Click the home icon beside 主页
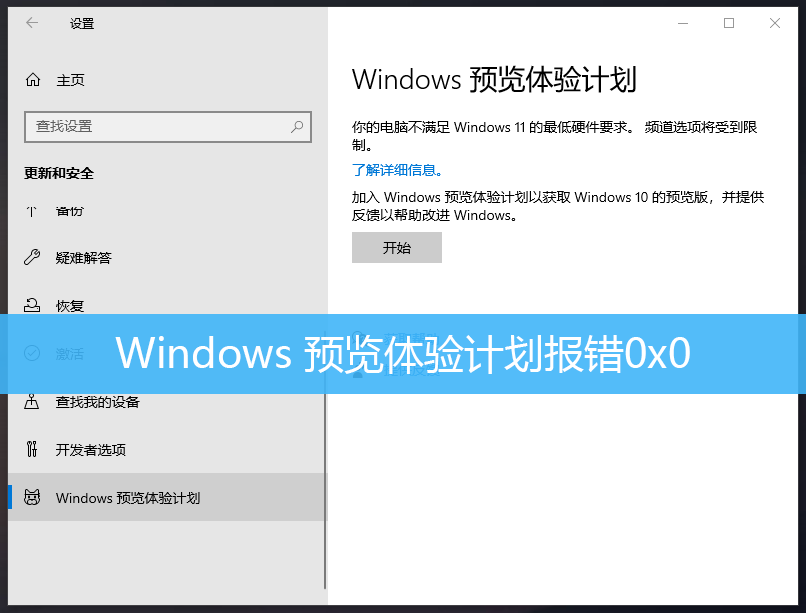 33,80
